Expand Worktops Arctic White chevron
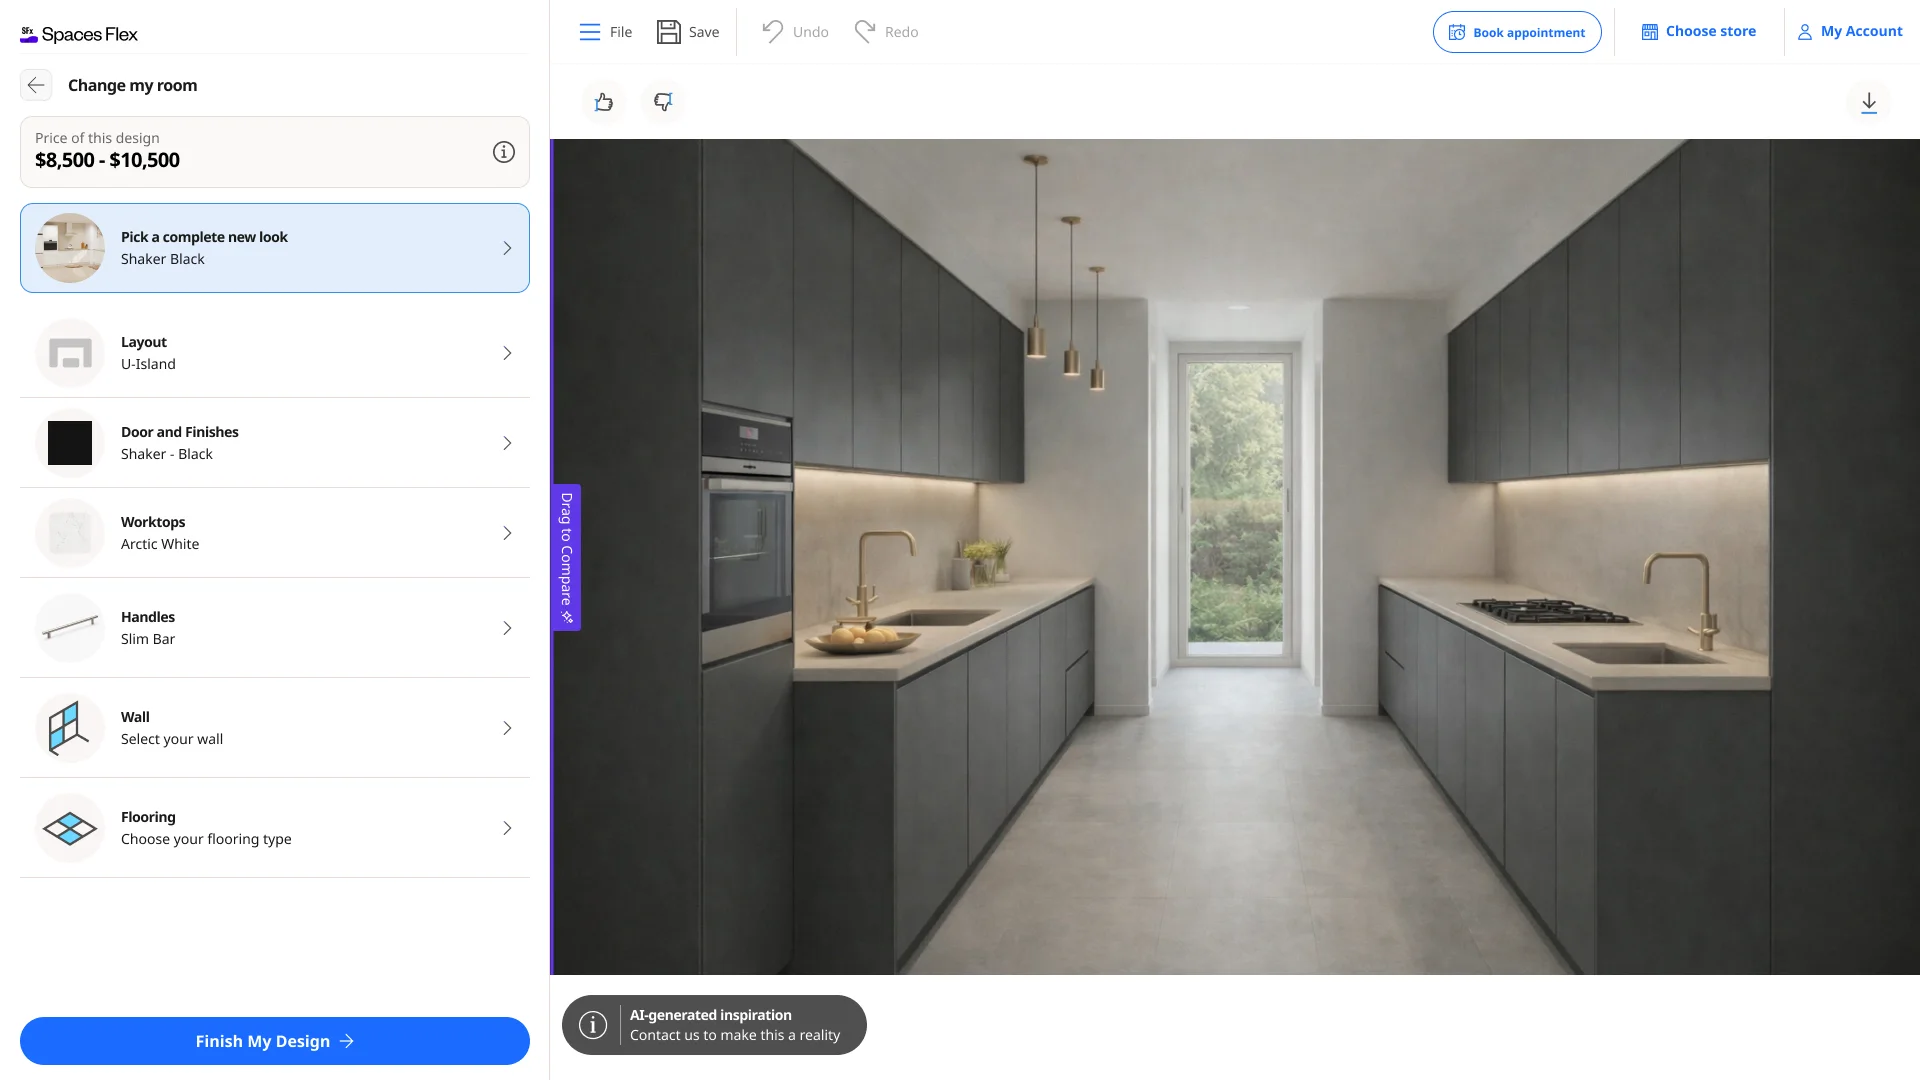Image resolution: width=1920 pixels, height=1080 pixels. pyautogui.click(x=507, y=533)
